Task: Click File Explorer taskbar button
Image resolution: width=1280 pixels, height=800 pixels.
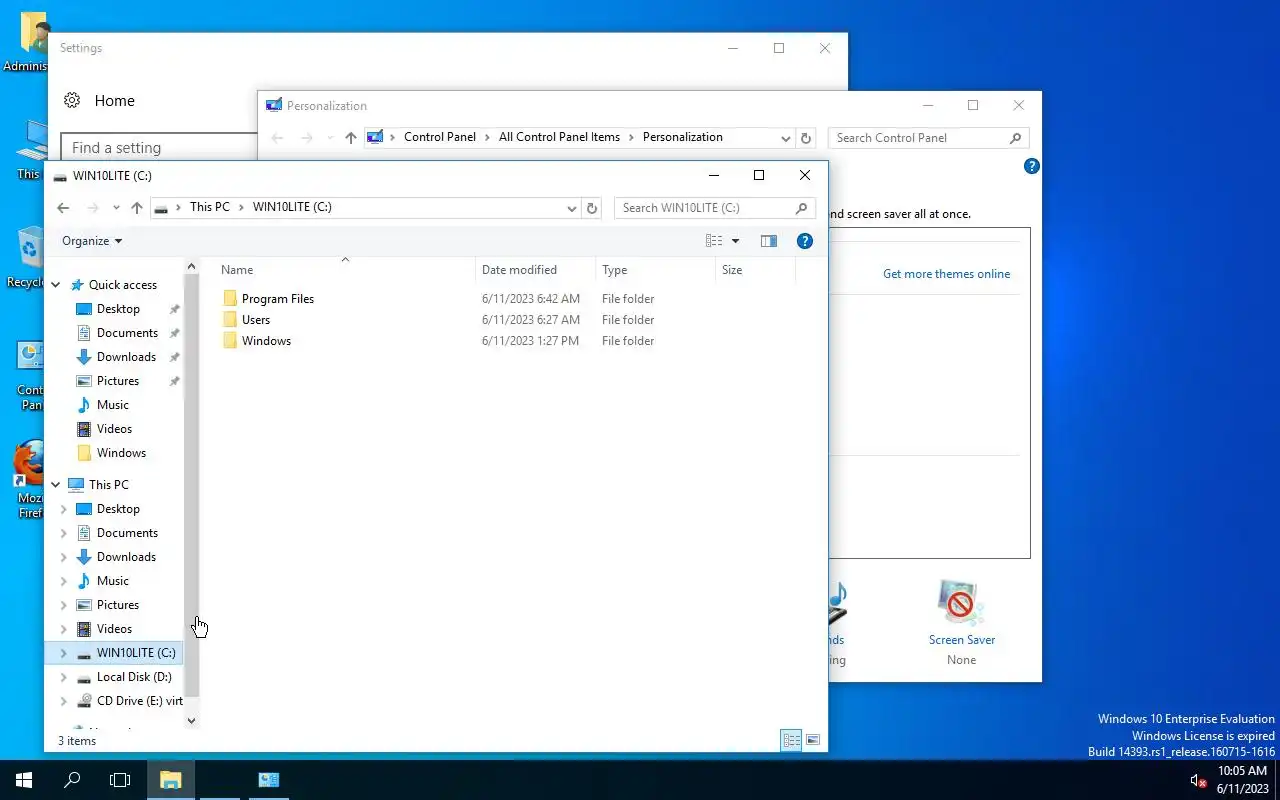Action: tap(170, 780)
